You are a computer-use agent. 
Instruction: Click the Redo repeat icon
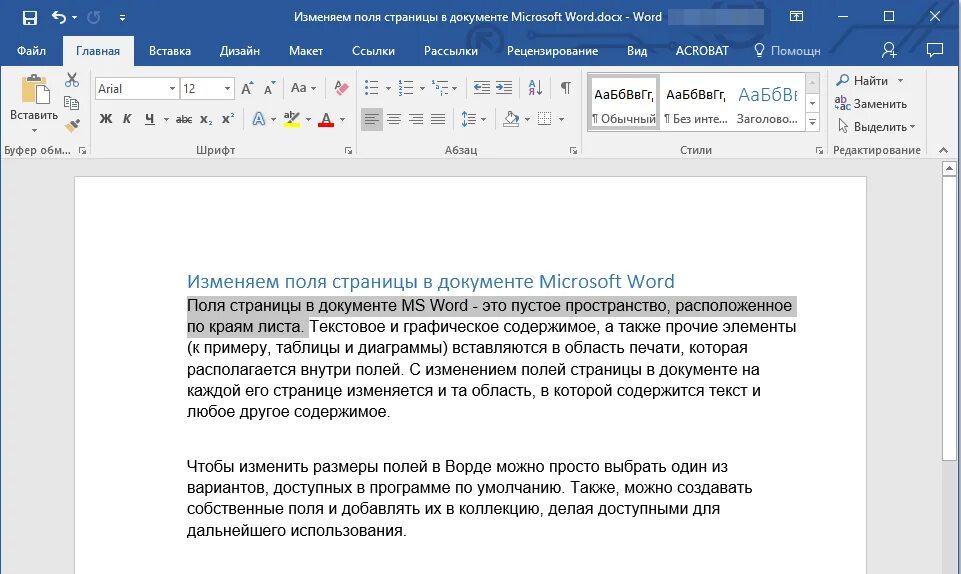94,17
